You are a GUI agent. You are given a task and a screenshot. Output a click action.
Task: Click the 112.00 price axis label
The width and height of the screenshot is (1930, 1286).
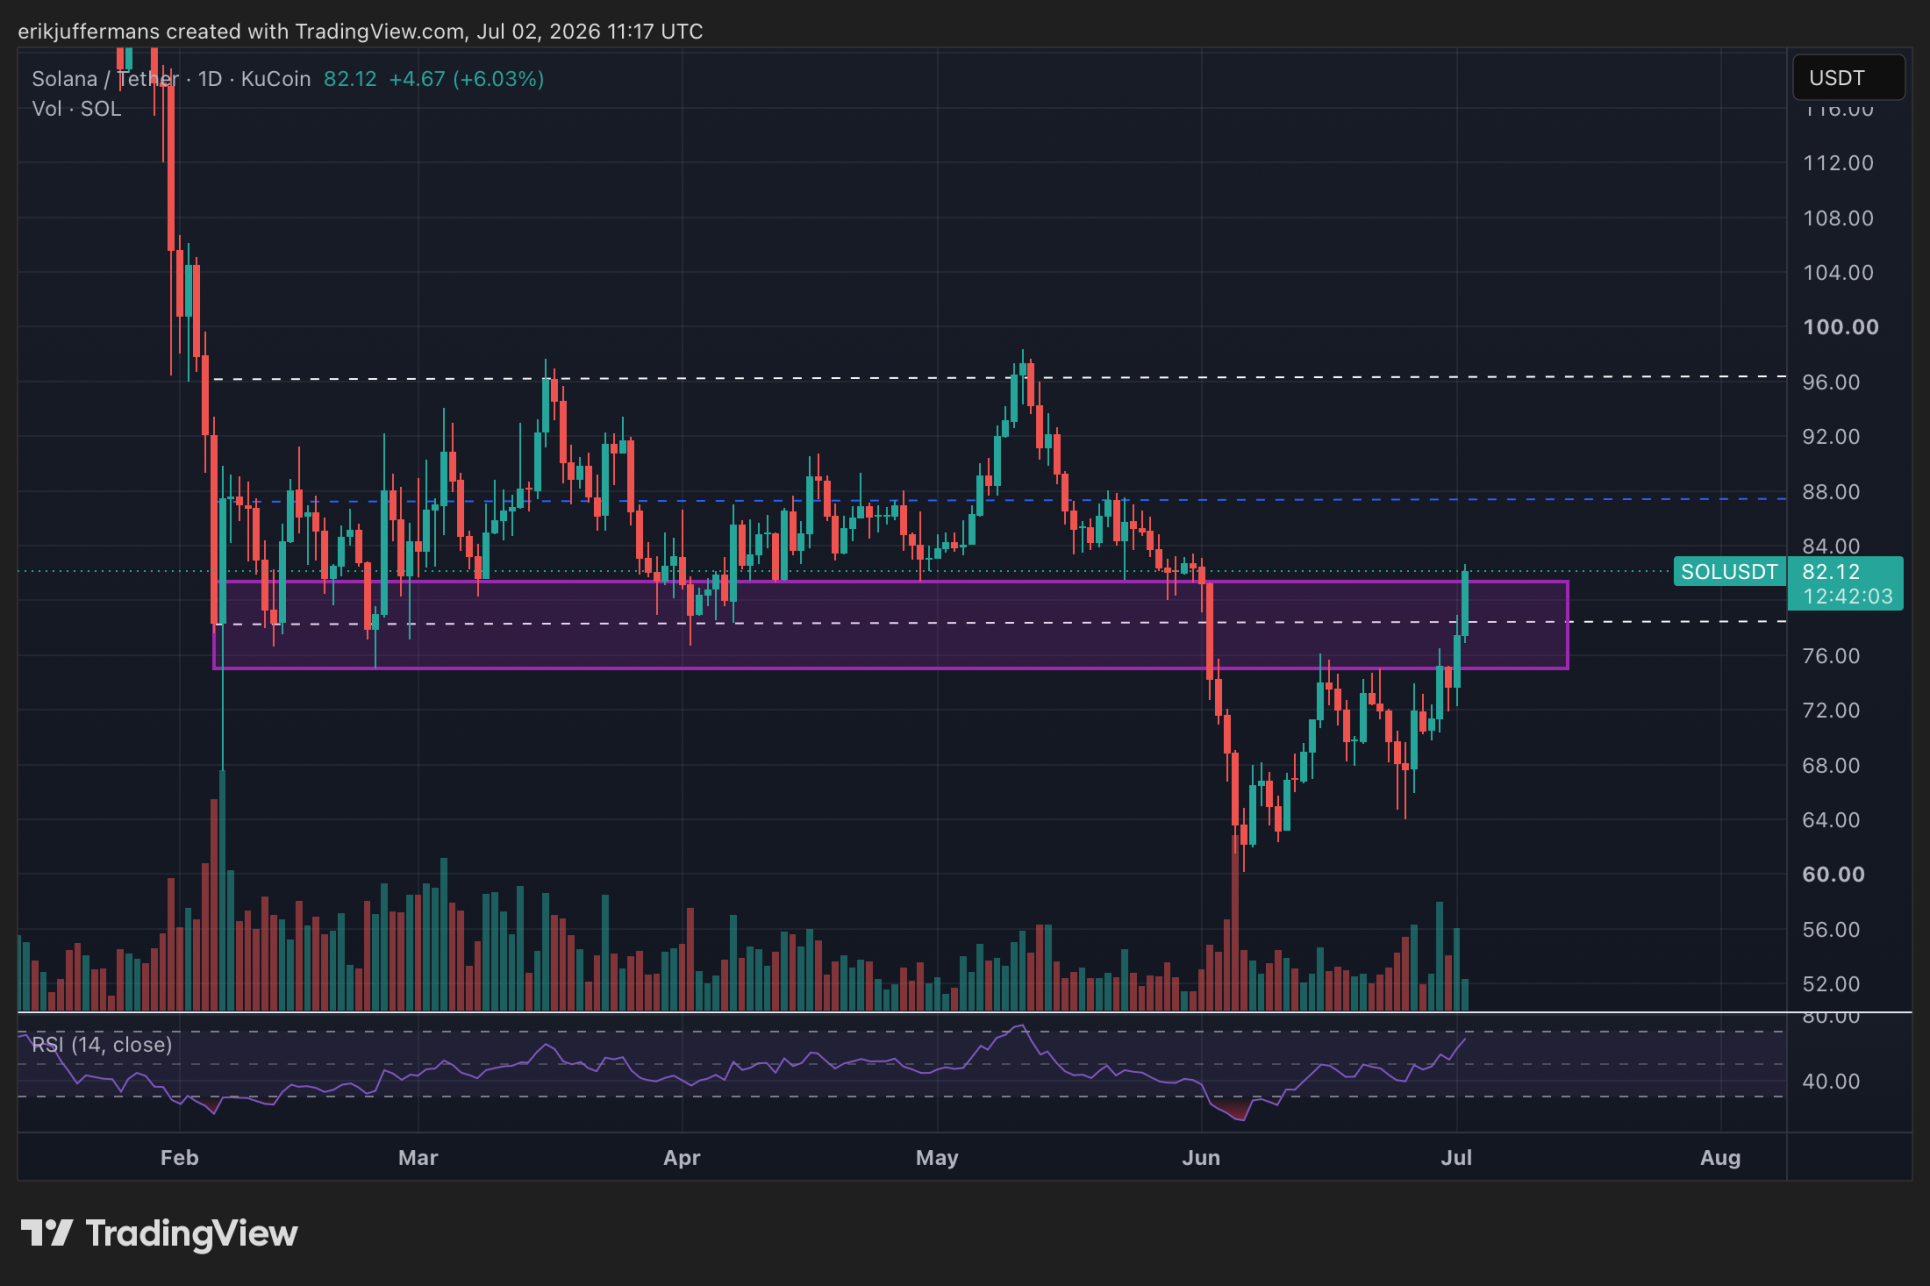pos(1838,163)
